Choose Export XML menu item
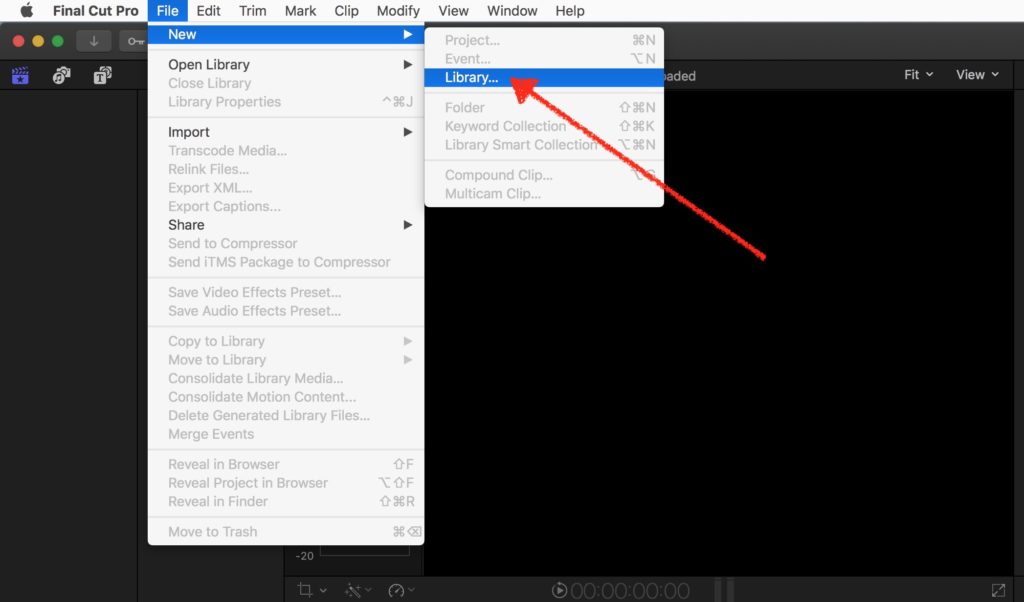The height and width of the screenshot is (602, 1024). (286, 187)
